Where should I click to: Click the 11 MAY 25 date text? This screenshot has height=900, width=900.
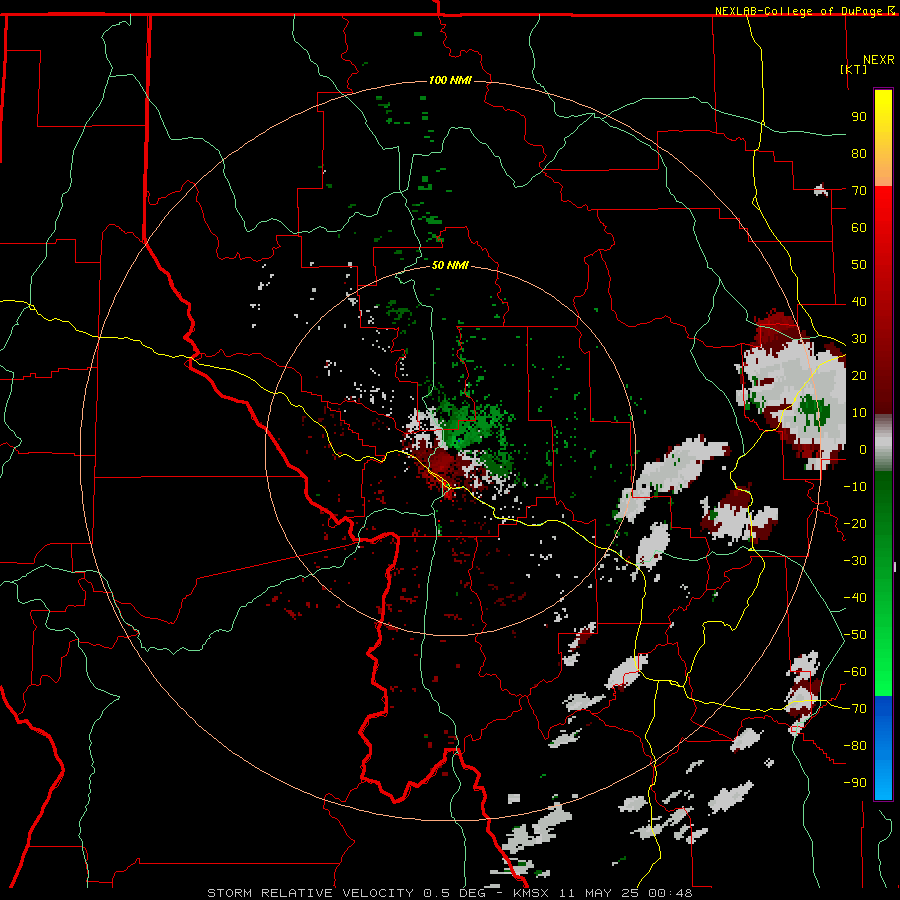coord(599,893)
